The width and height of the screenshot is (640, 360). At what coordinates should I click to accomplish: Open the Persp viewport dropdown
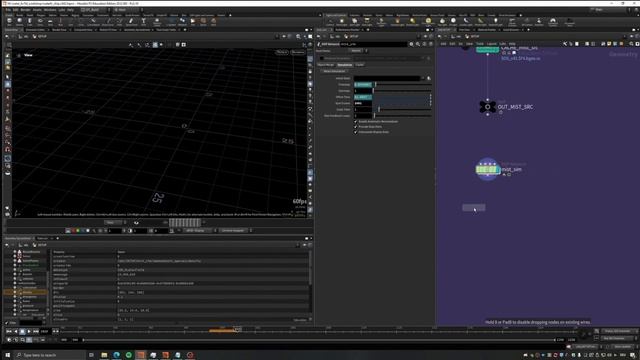tap(282, 52)
